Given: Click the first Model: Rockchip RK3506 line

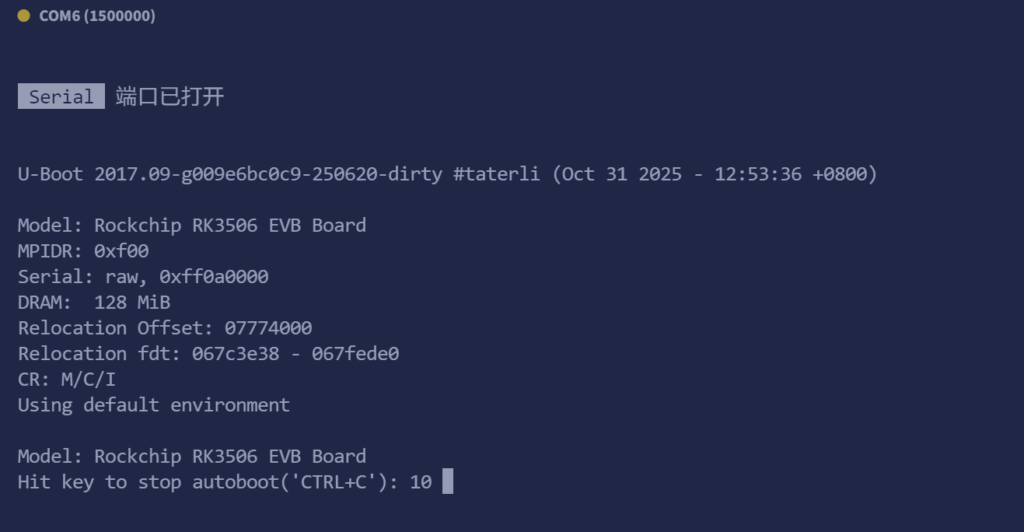Looking at the screenshot, I should [x=192, y=225].
